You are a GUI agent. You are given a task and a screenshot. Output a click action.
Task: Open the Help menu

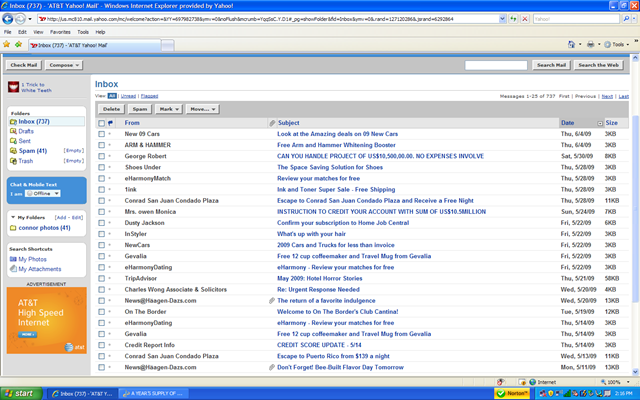click(x=100, y=32)
